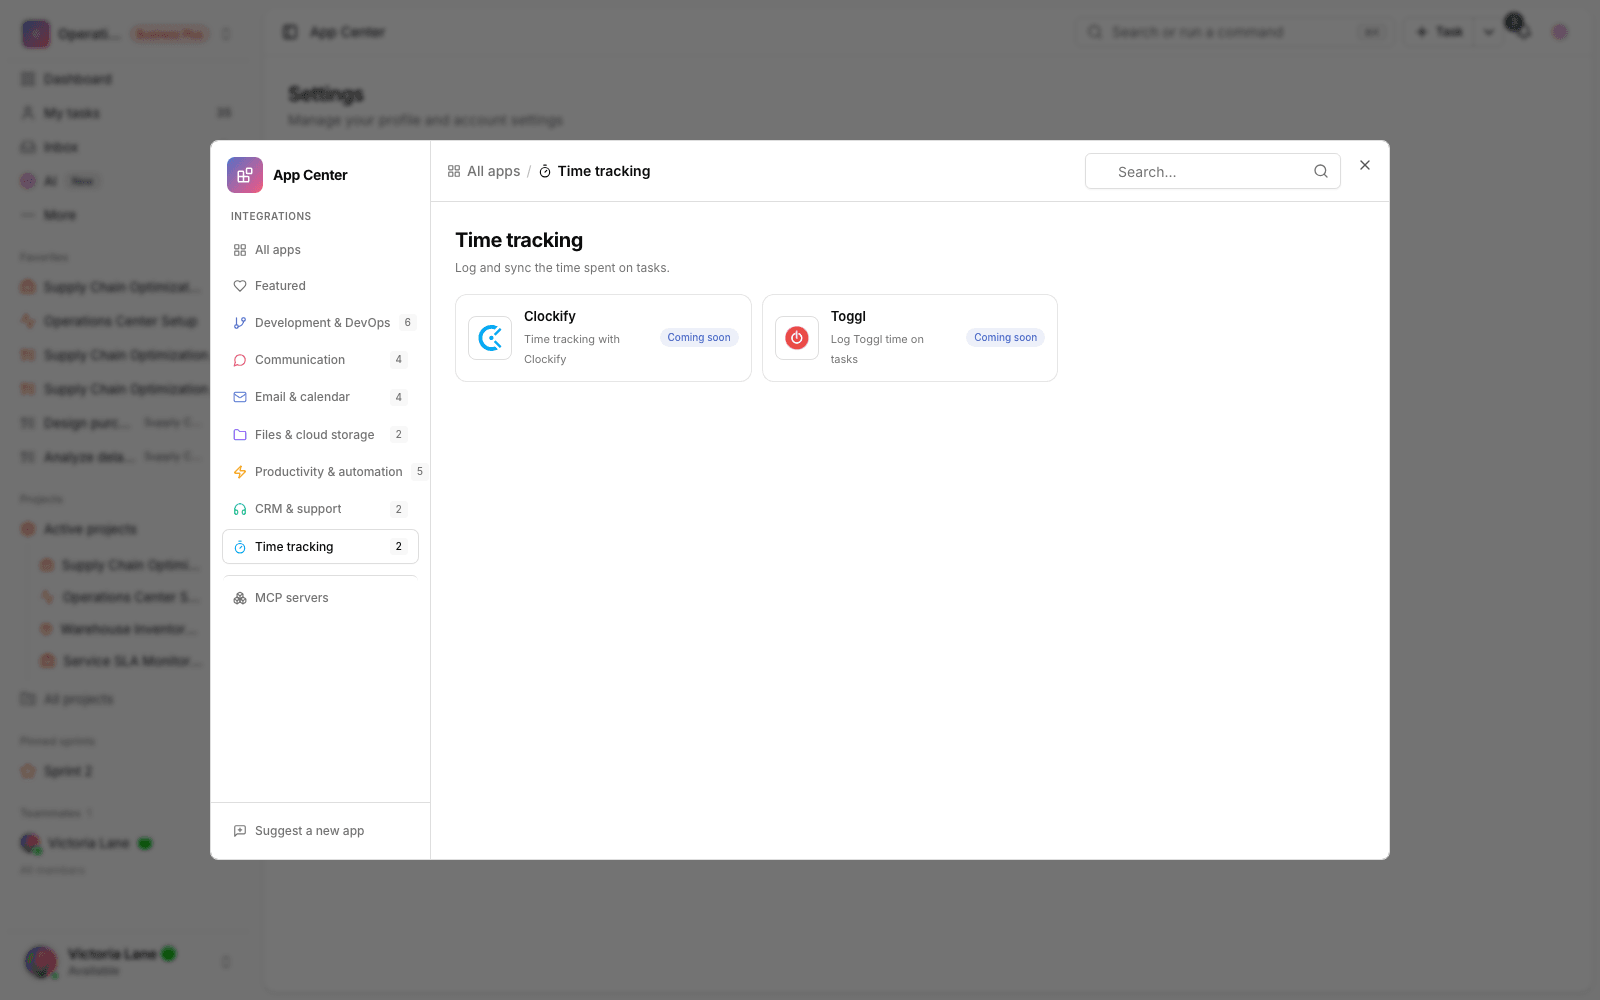Click the count badge on Development & DevOps
Screen dimensions: 1600x1000
(407, 323)
